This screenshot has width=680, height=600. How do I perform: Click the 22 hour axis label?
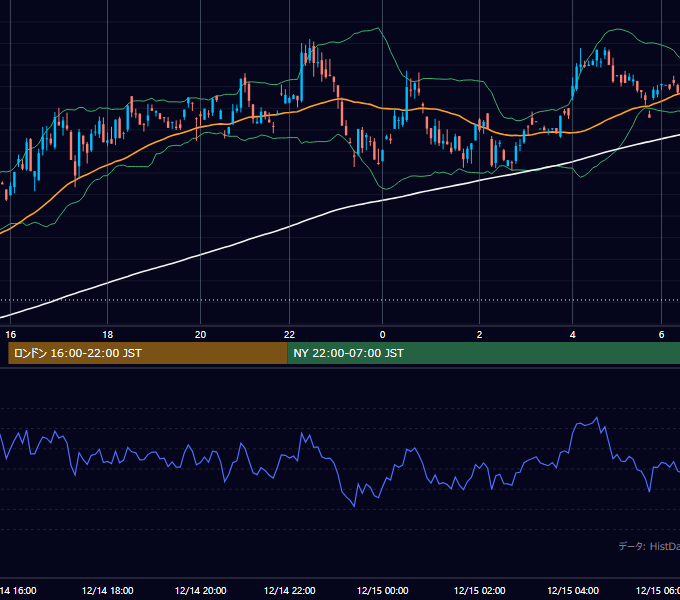click(289, 335)
